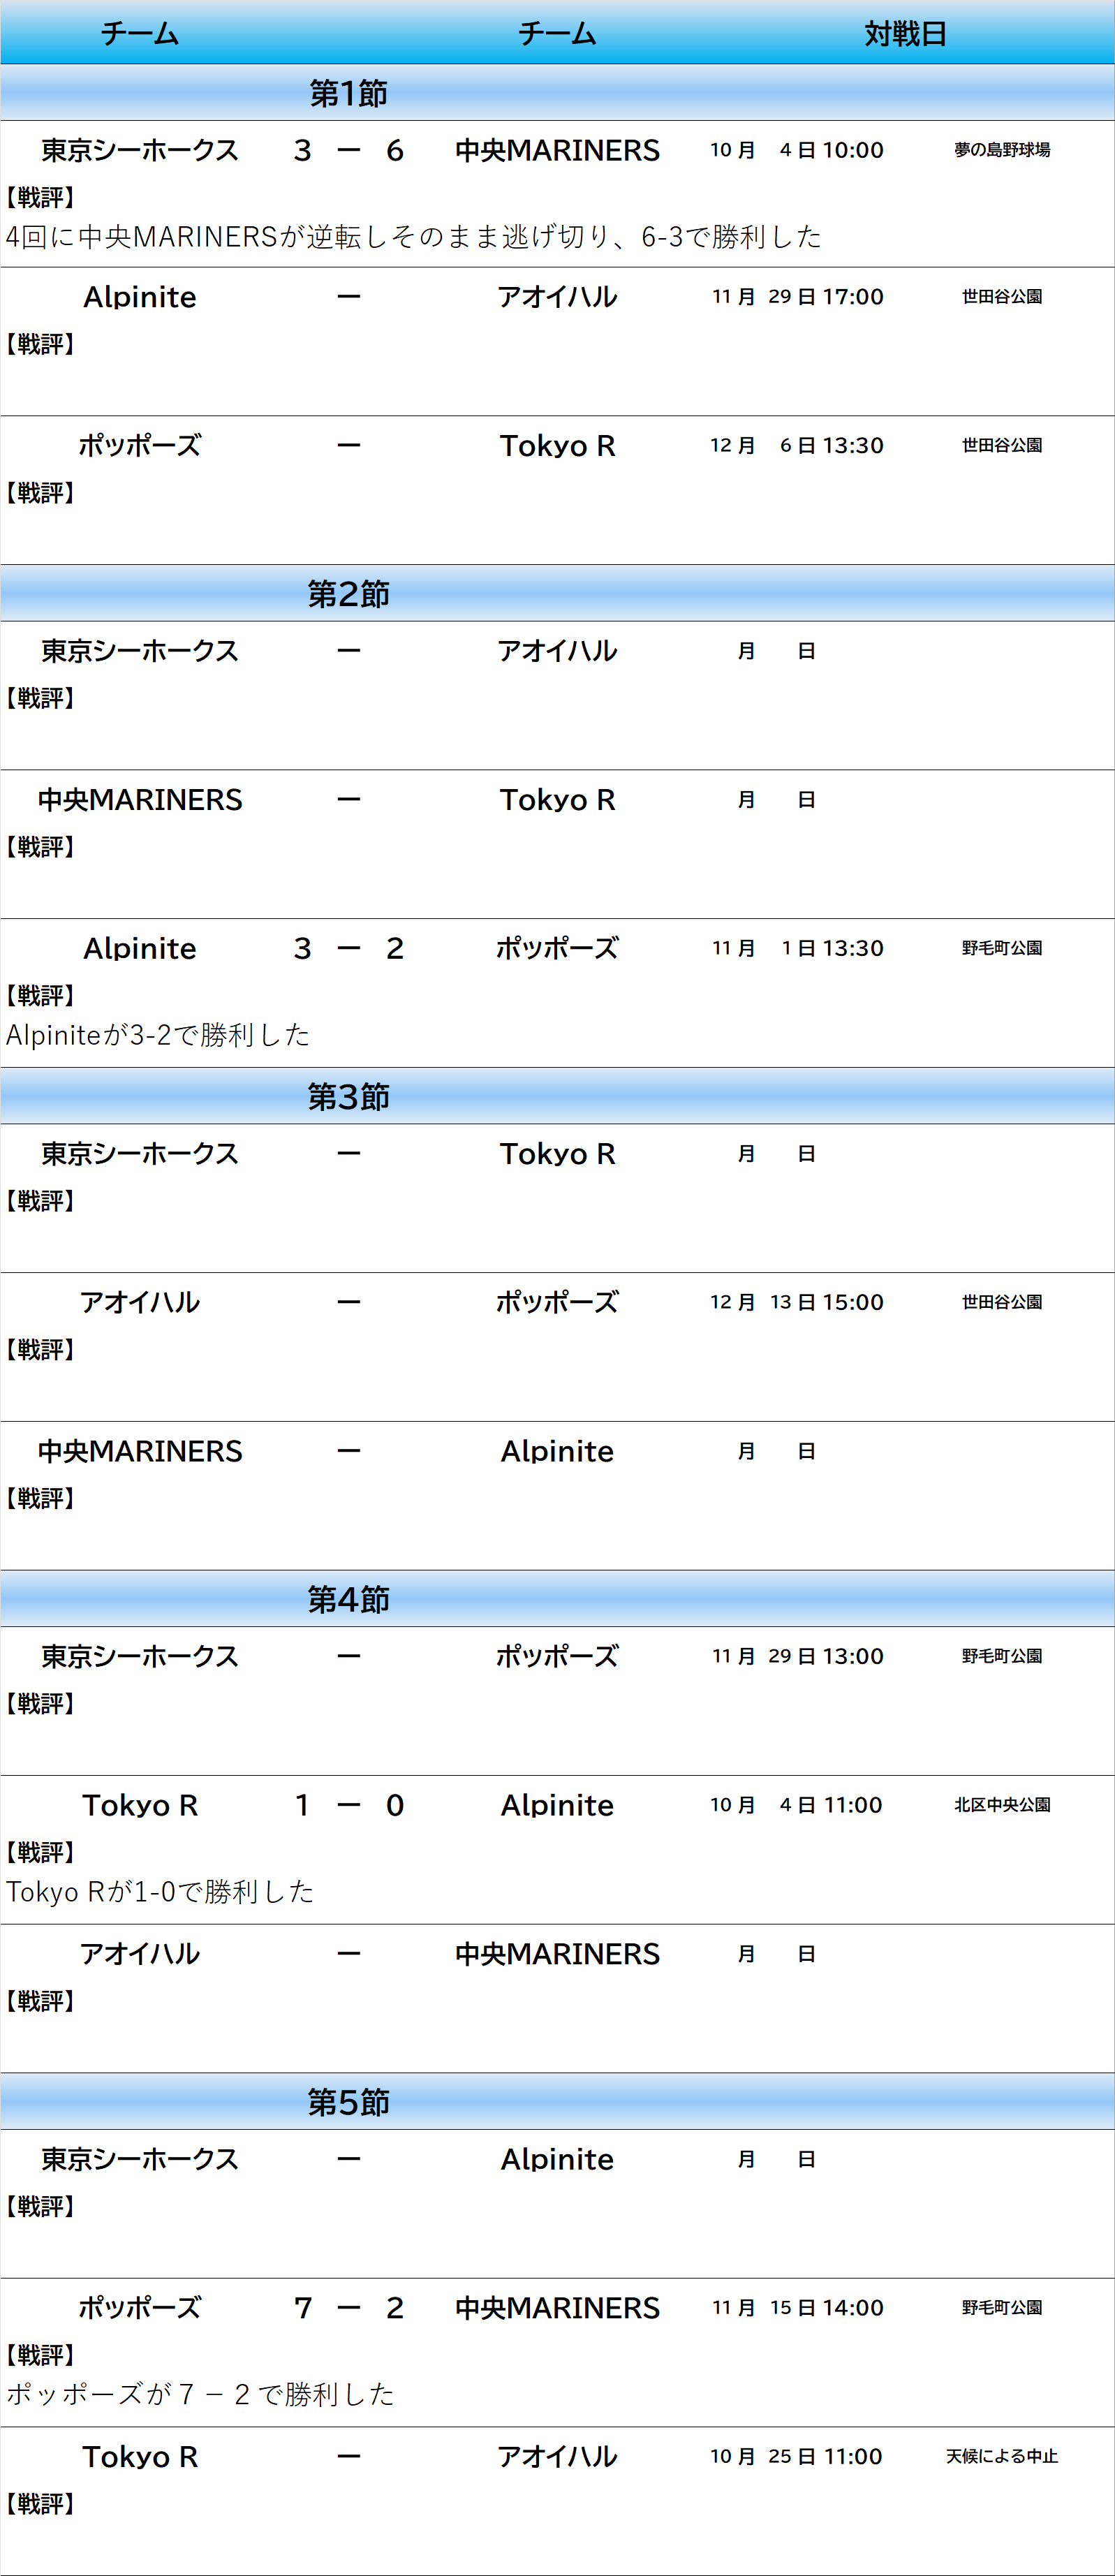This screenshot has height=2576, width=1115.
Task: Click the 11月15日 14:00 match date
Action: tap(797, 2308)
